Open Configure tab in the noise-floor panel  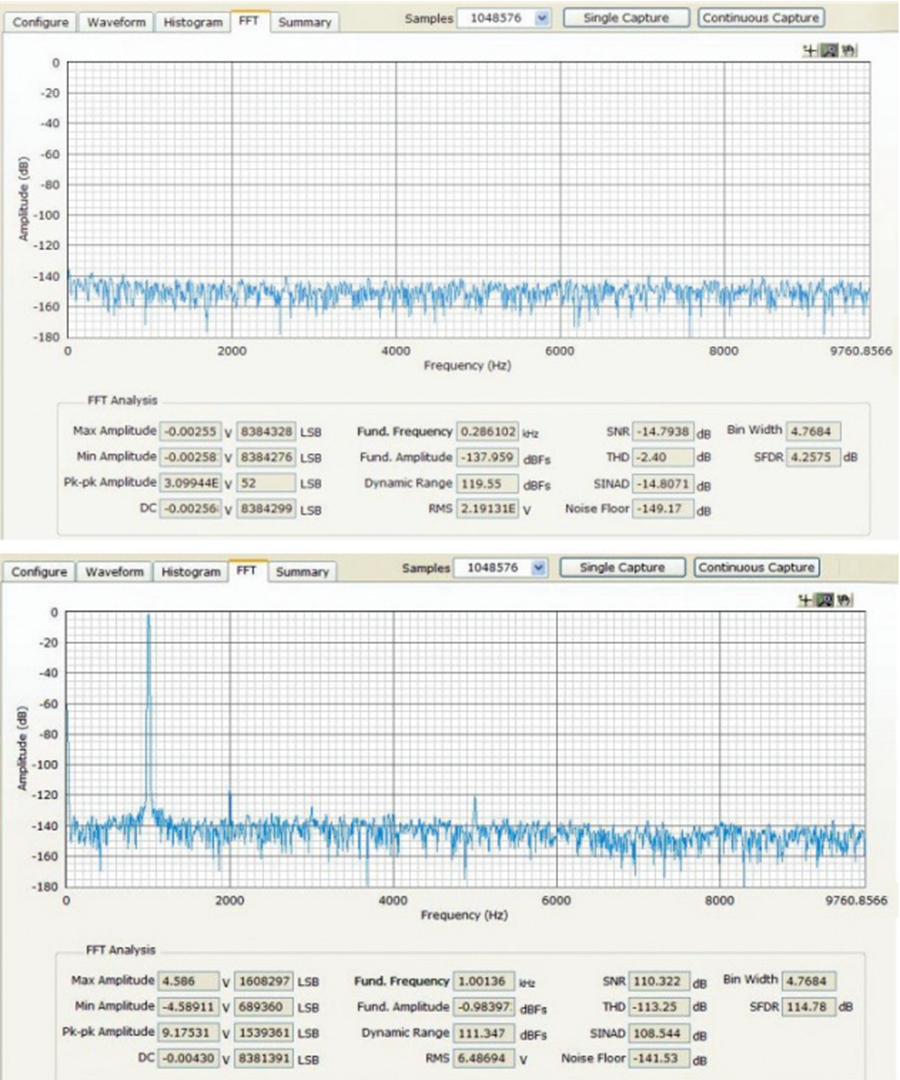[40, 22]
